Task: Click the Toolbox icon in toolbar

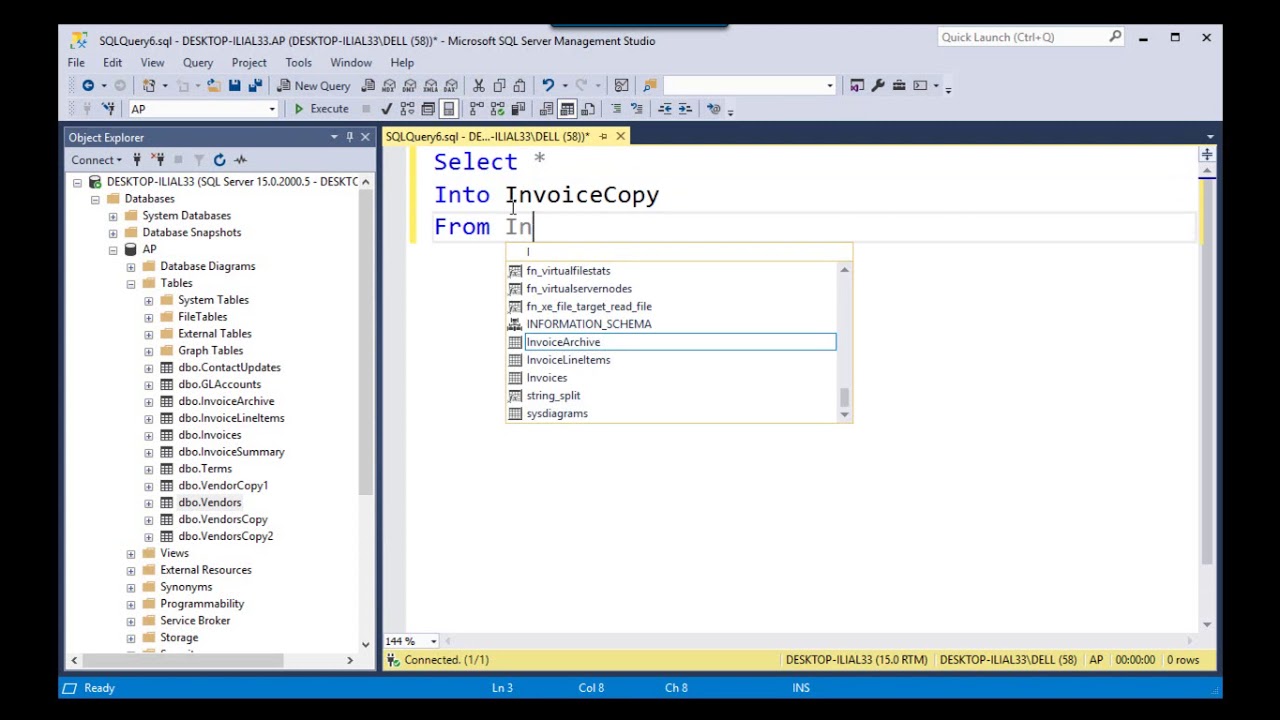Action: click(x=899, y=85)
